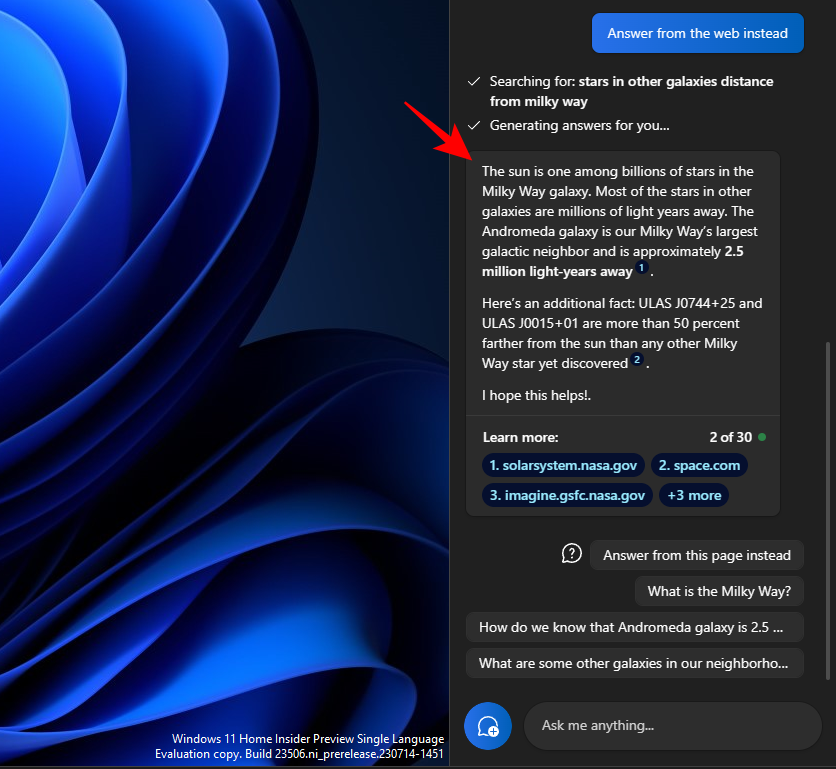Pick the 'How do we know that Andromeda galaxy' suggestion
The height and width of the screenshot is (769, 836).
[634, 627]
